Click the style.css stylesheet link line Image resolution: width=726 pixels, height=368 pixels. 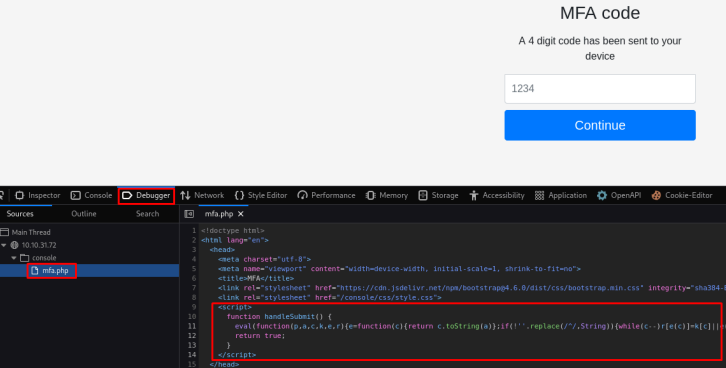pos(330,298)
